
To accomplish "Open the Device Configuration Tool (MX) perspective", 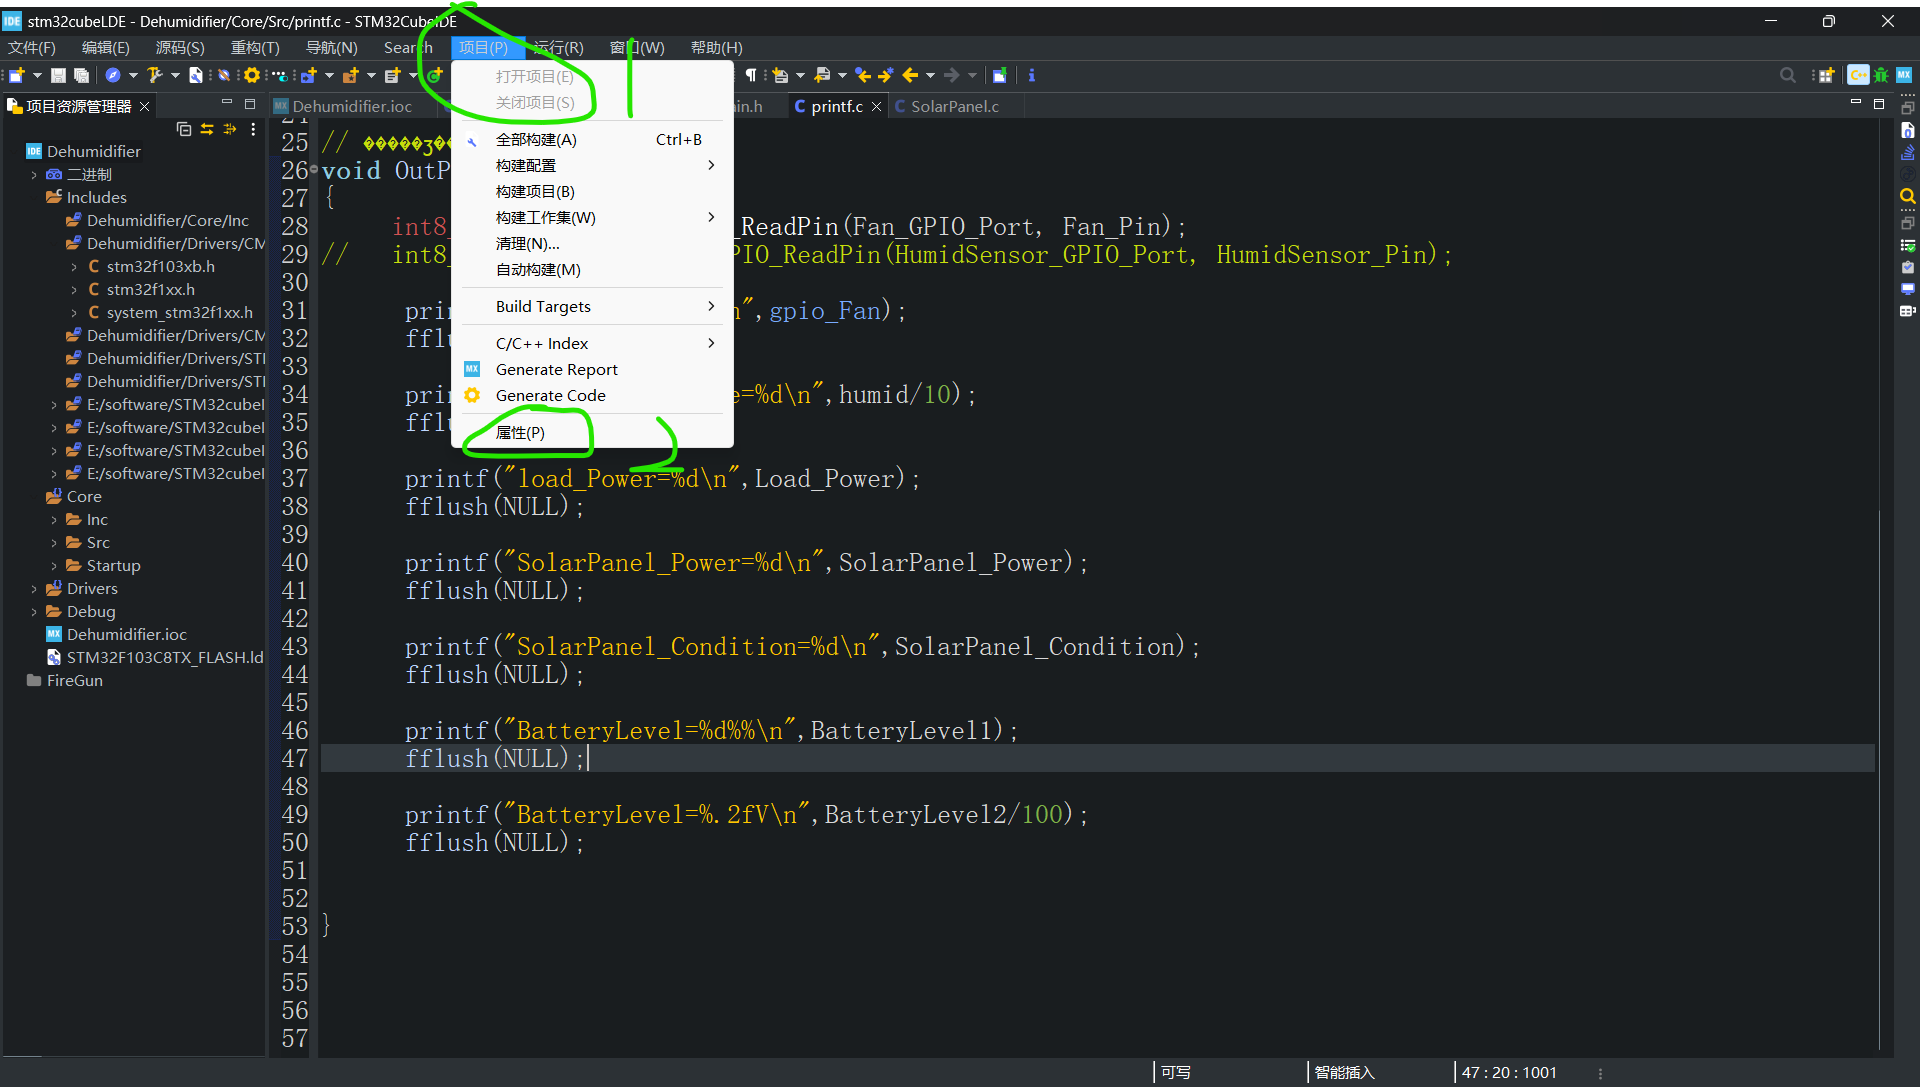I will [x=1903, y=75].
